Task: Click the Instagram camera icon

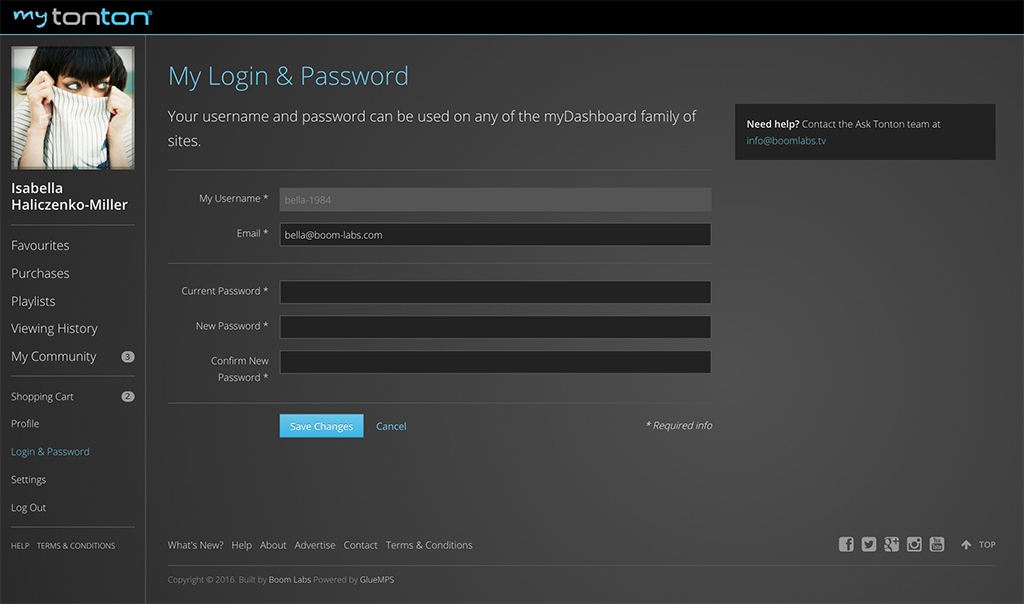Action: pos(914,544)
